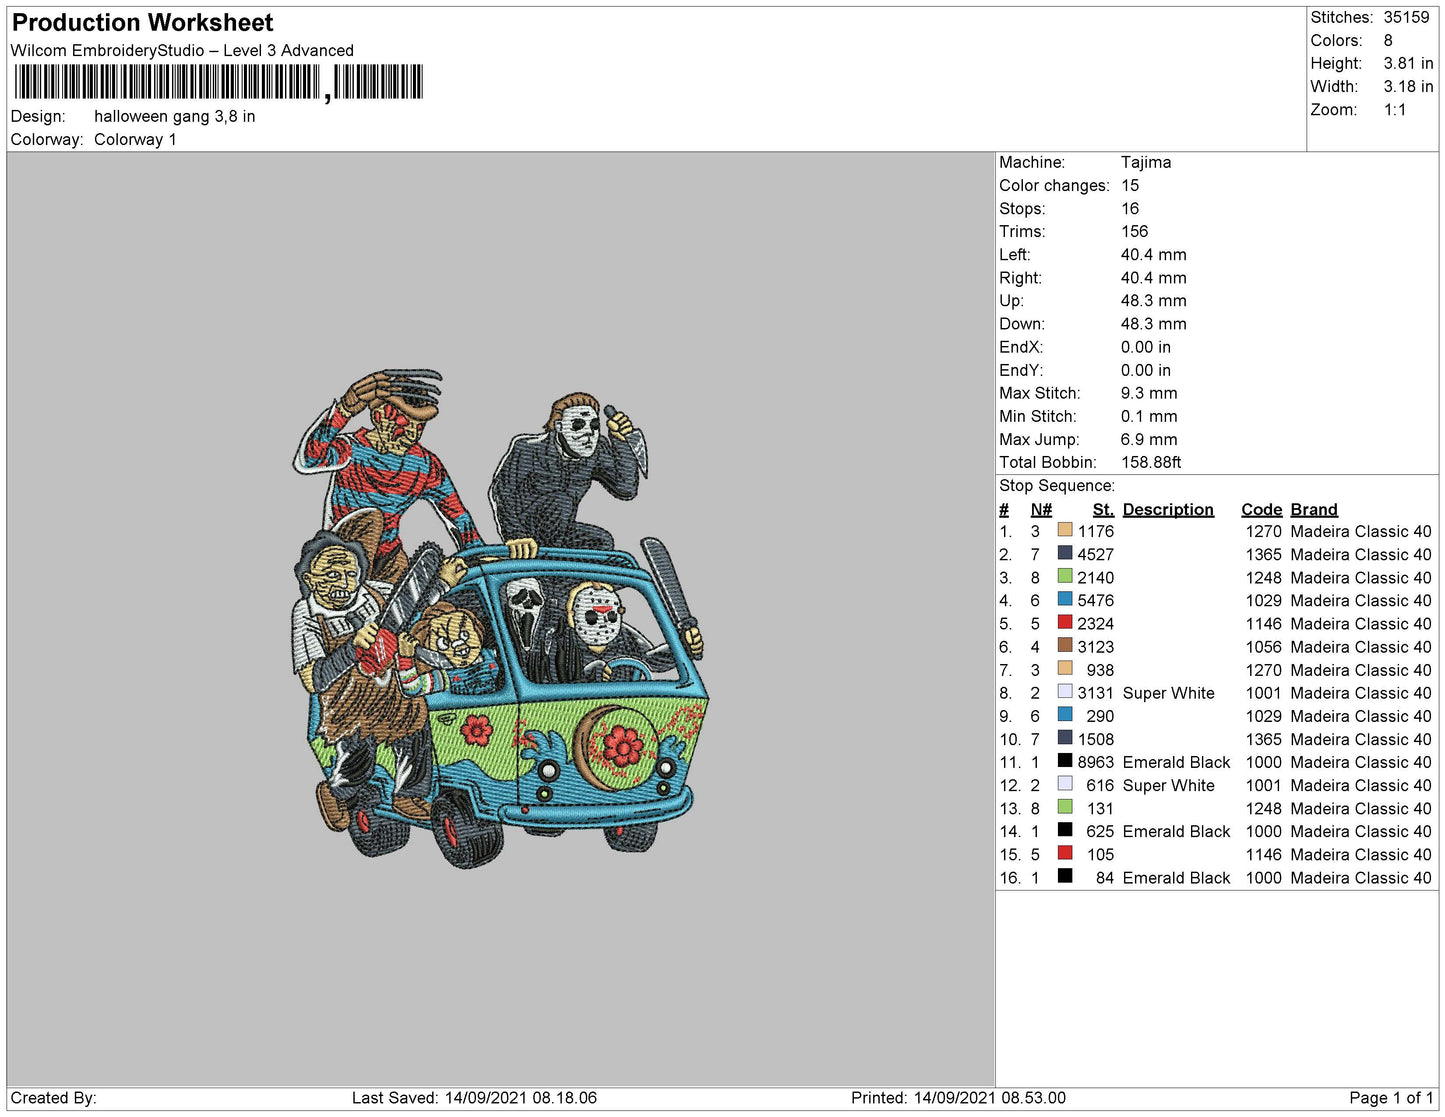Pick the blue swatch beside stitch count 5476
1445x1117 pixels.
(1065, 600)
